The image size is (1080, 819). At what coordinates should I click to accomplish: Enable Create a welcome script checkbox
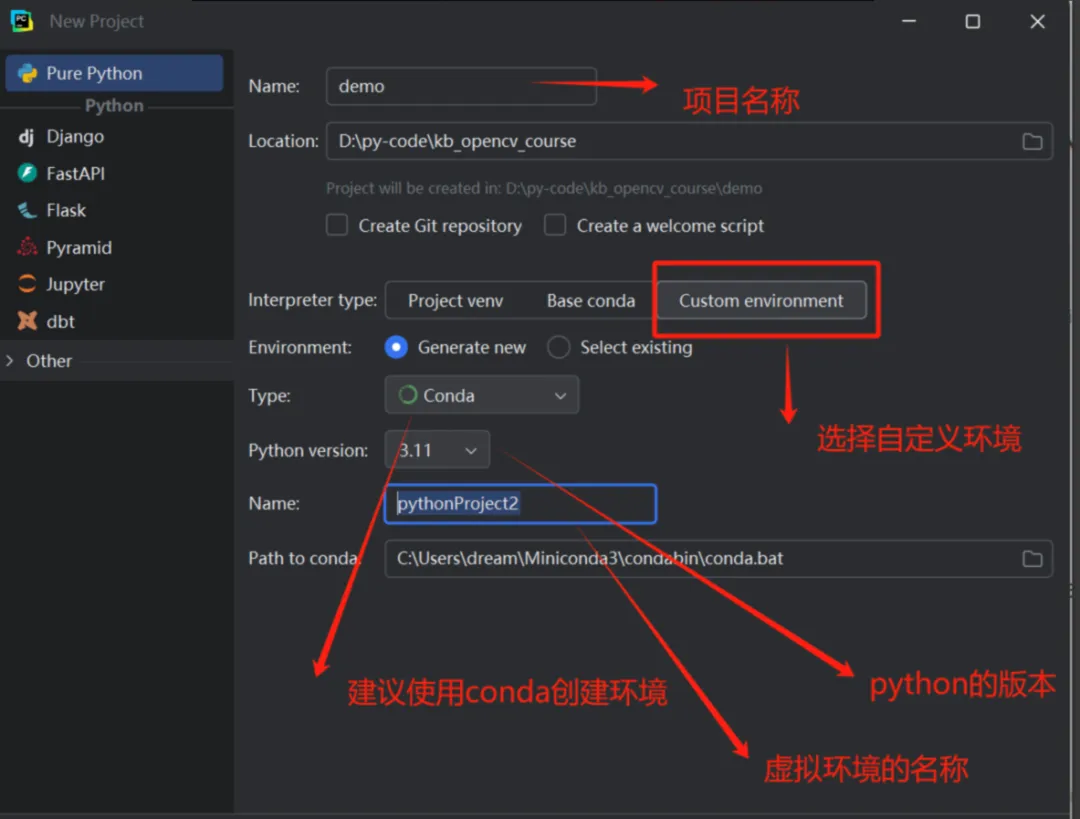(555, 225)
